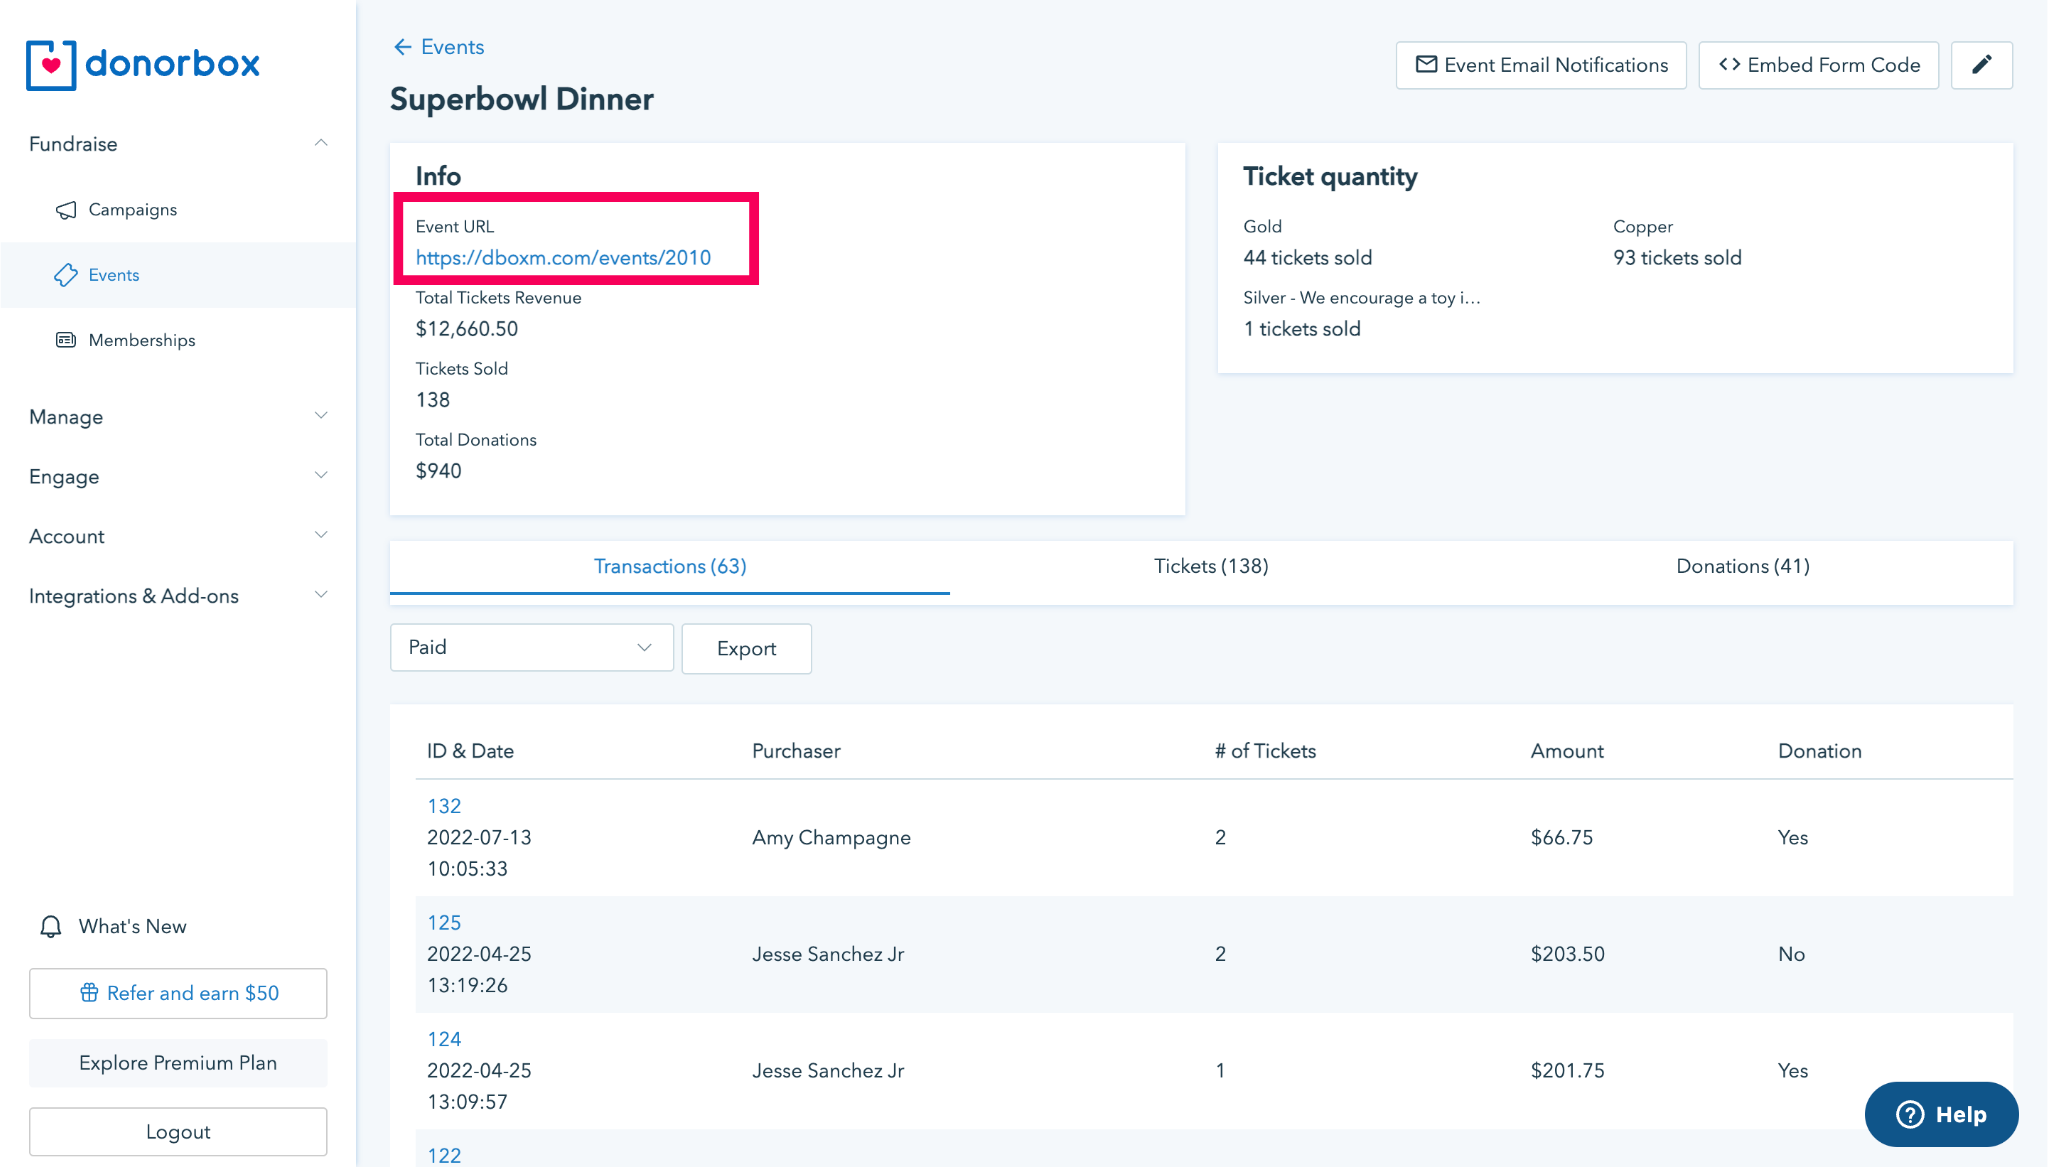Click the Silver ticket type label
The height and width of the screenshot is (1167, 2048).
pyautogui.click(x=1361, y=298)
